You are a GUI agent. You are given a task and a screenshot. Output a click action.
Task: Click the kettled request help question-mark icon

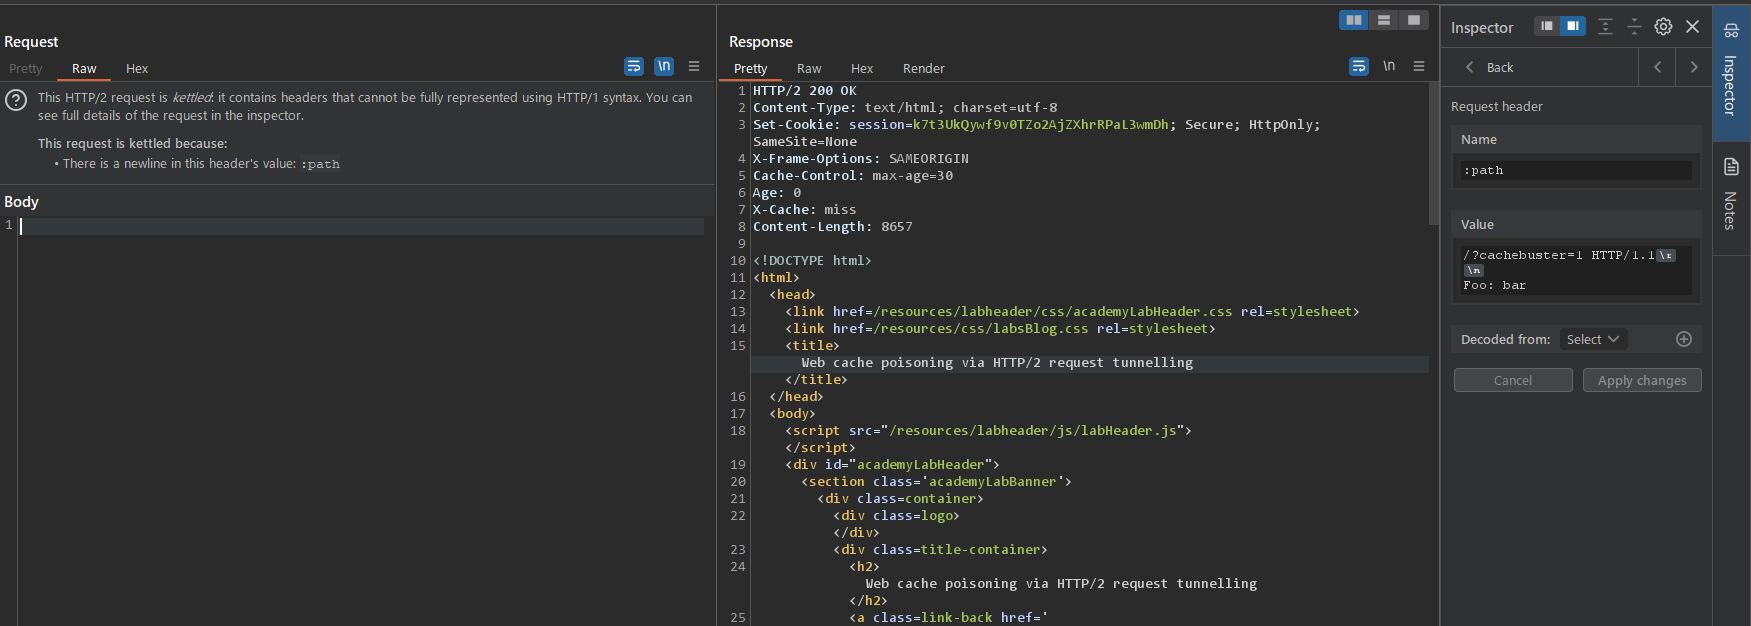click(16, 100)
